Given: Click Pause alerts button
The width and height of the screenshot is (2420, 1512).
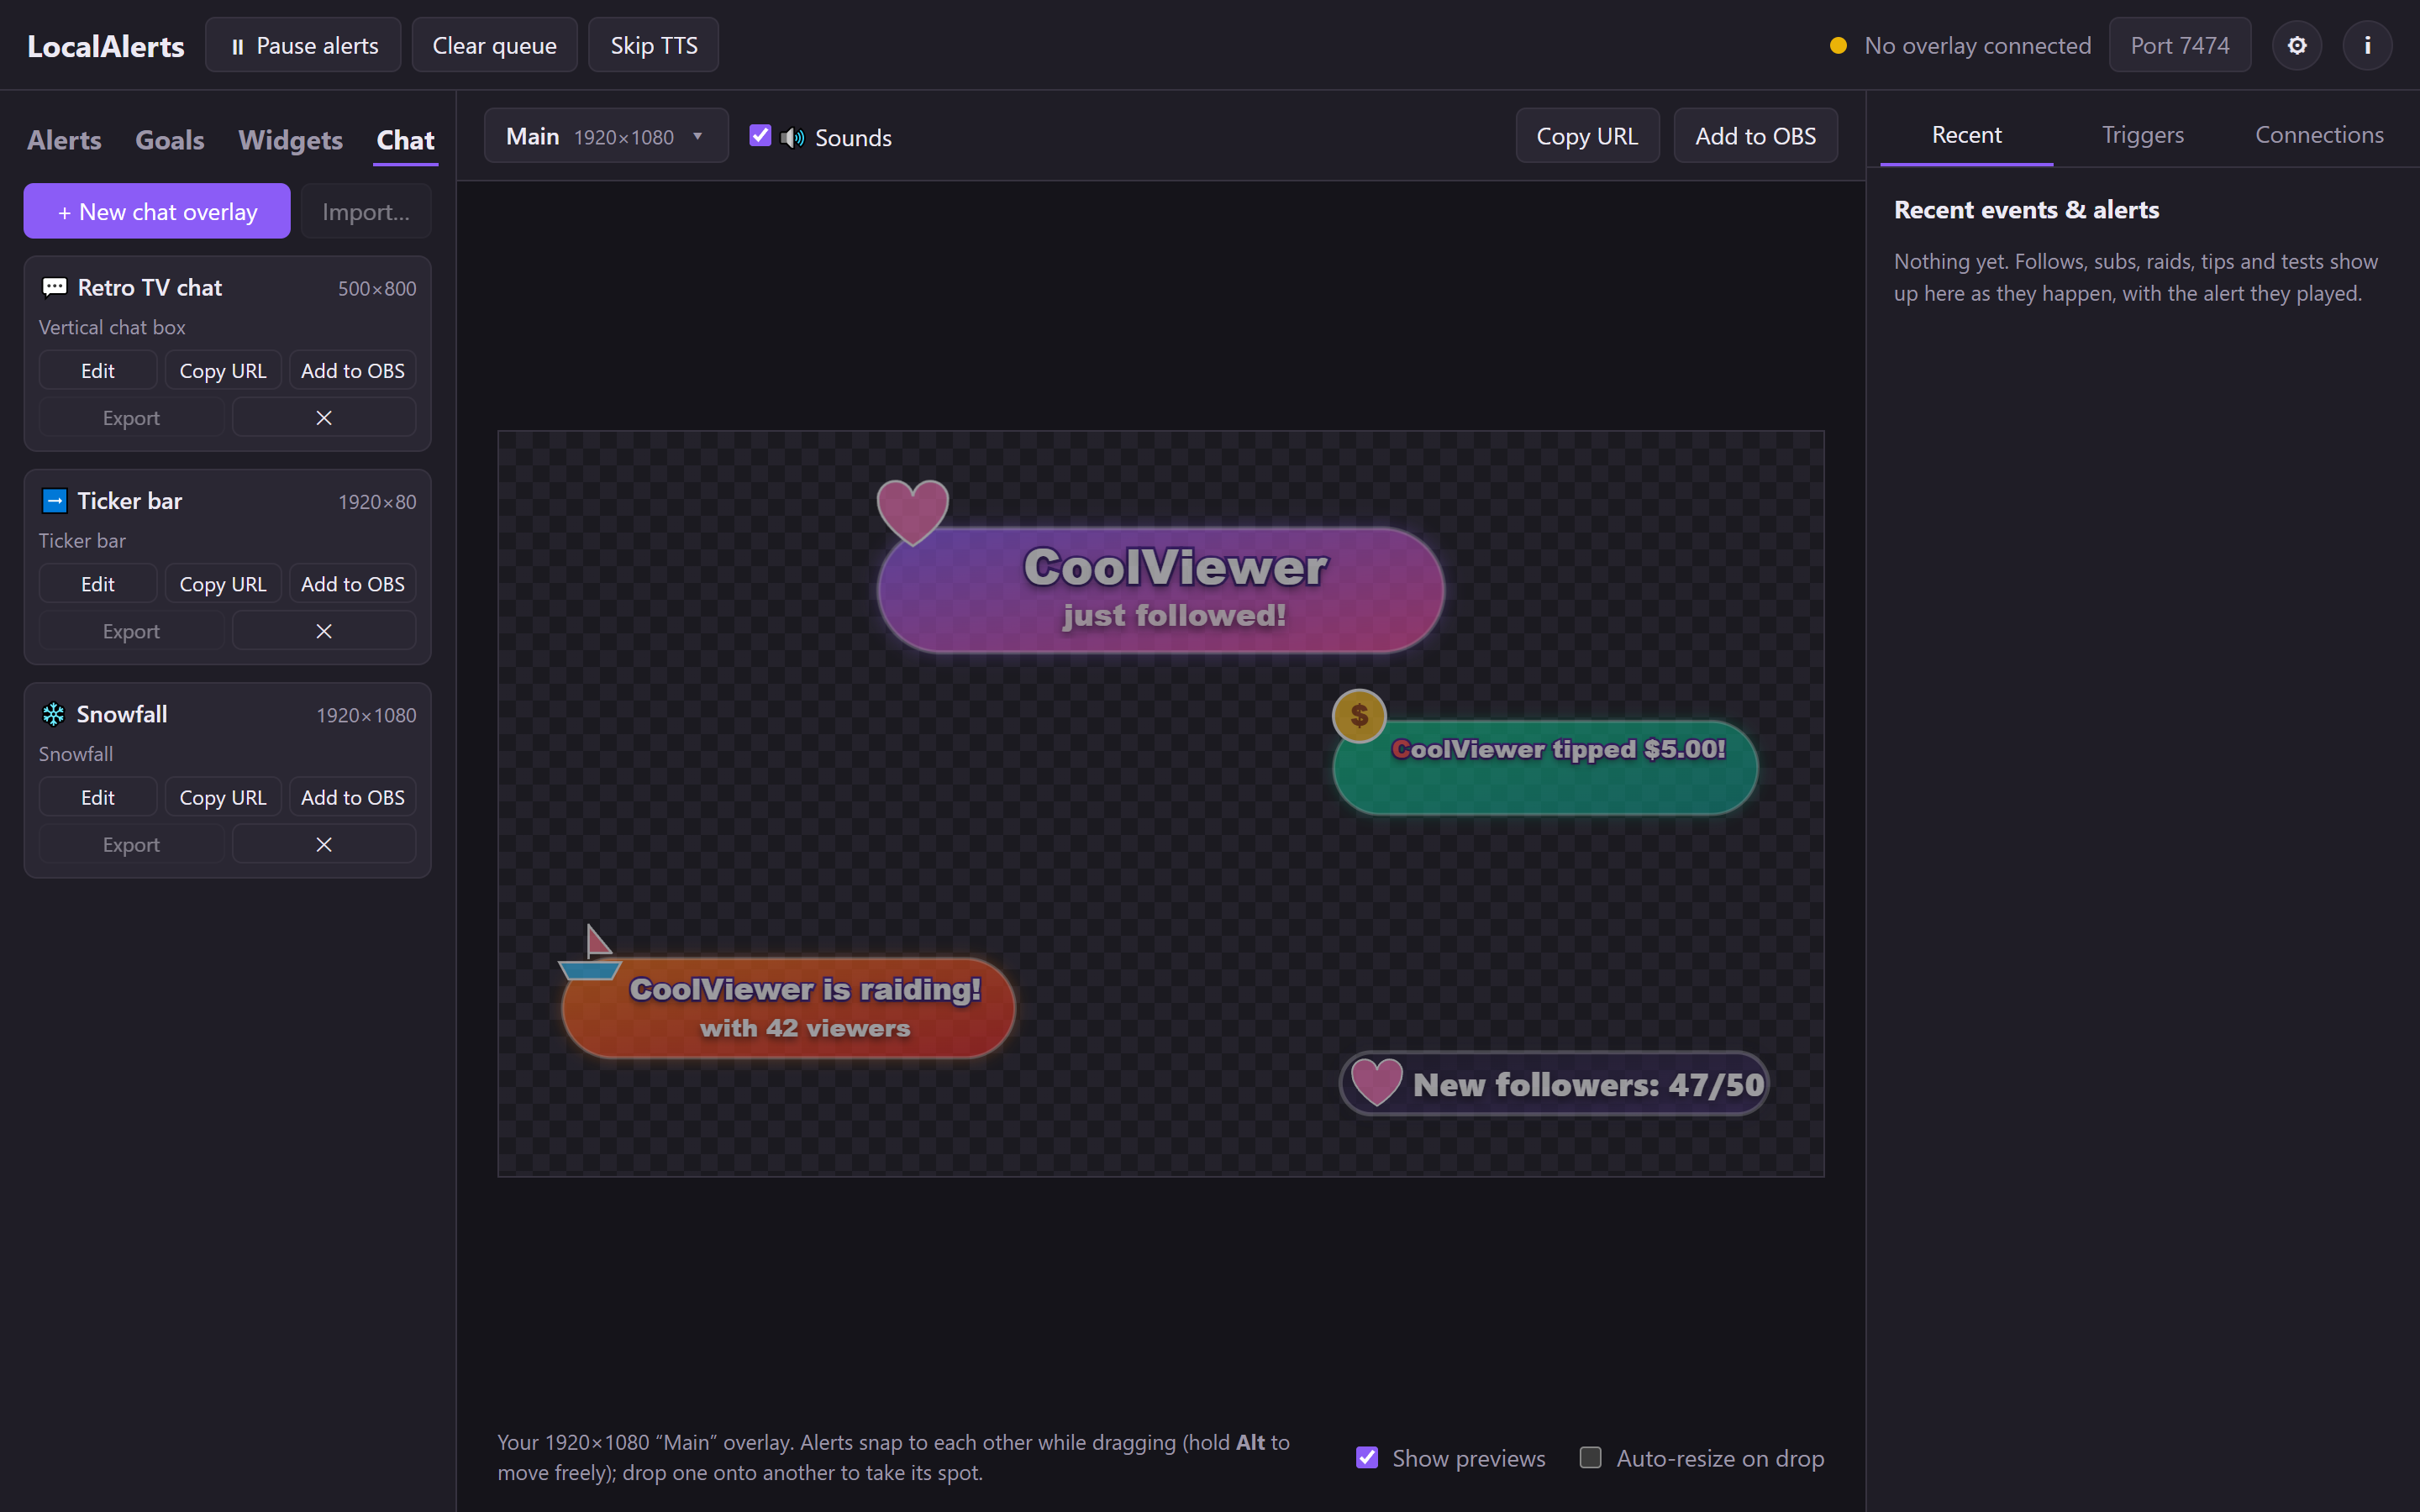Looking at the screenshot, I should tap(303, 45).
